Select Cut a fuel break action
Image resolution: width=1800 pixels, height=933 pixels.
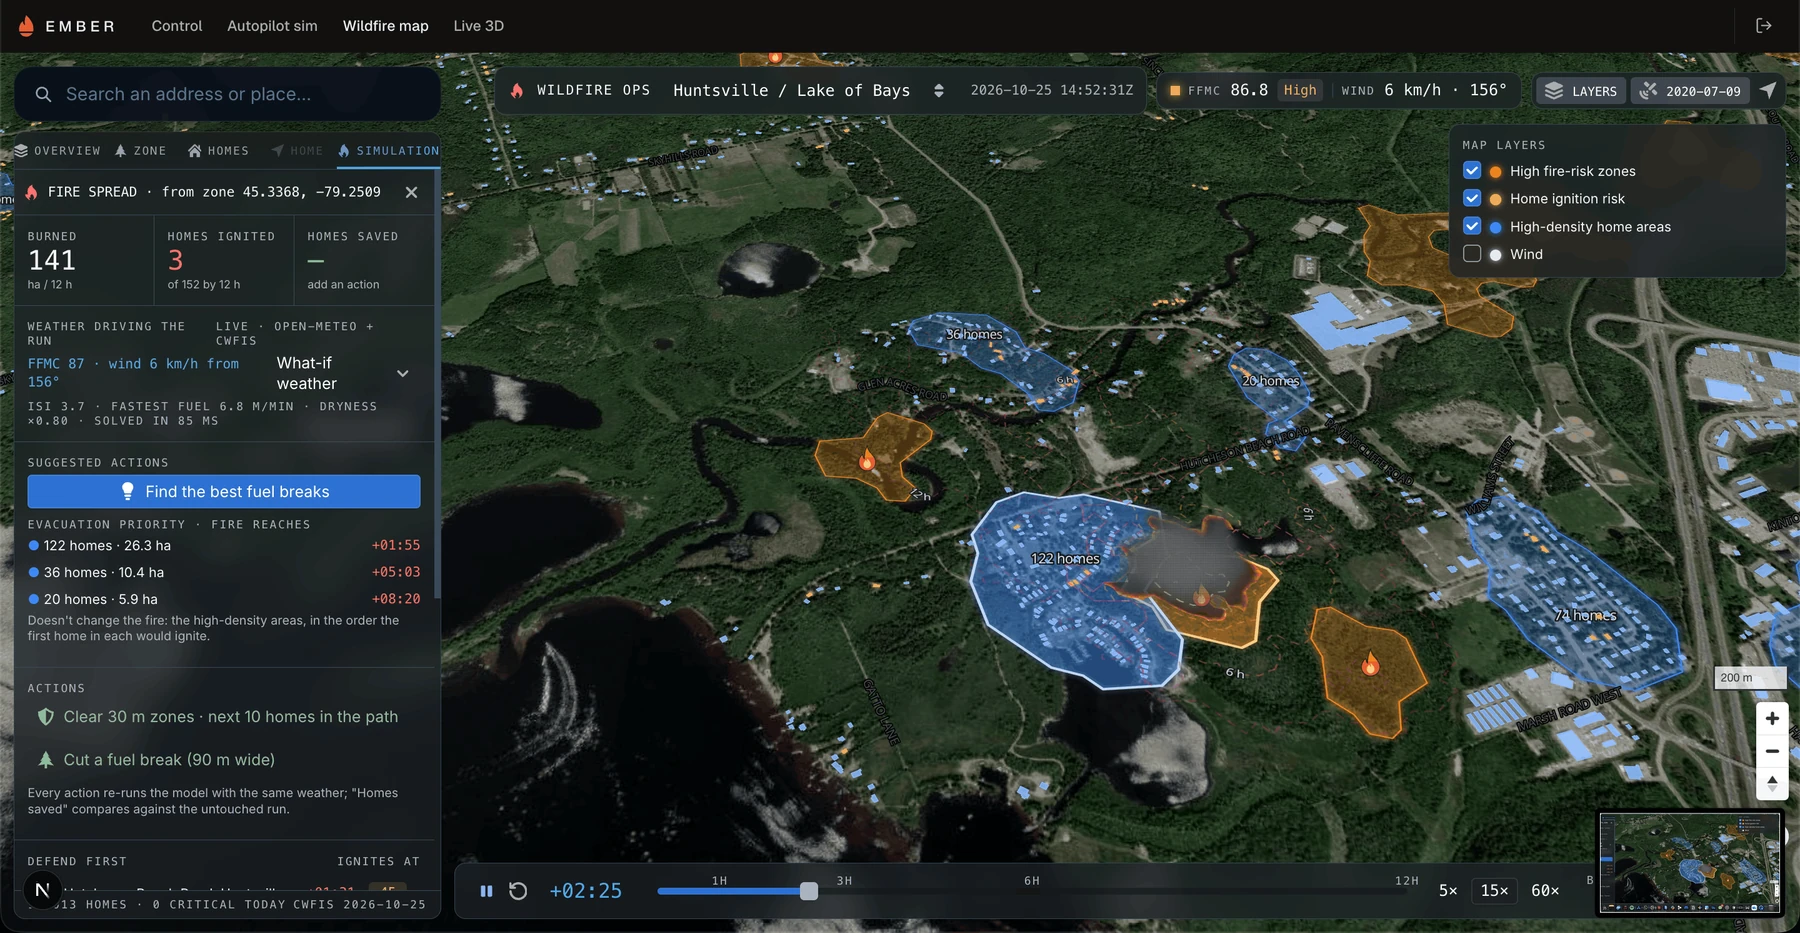(224, 760)
